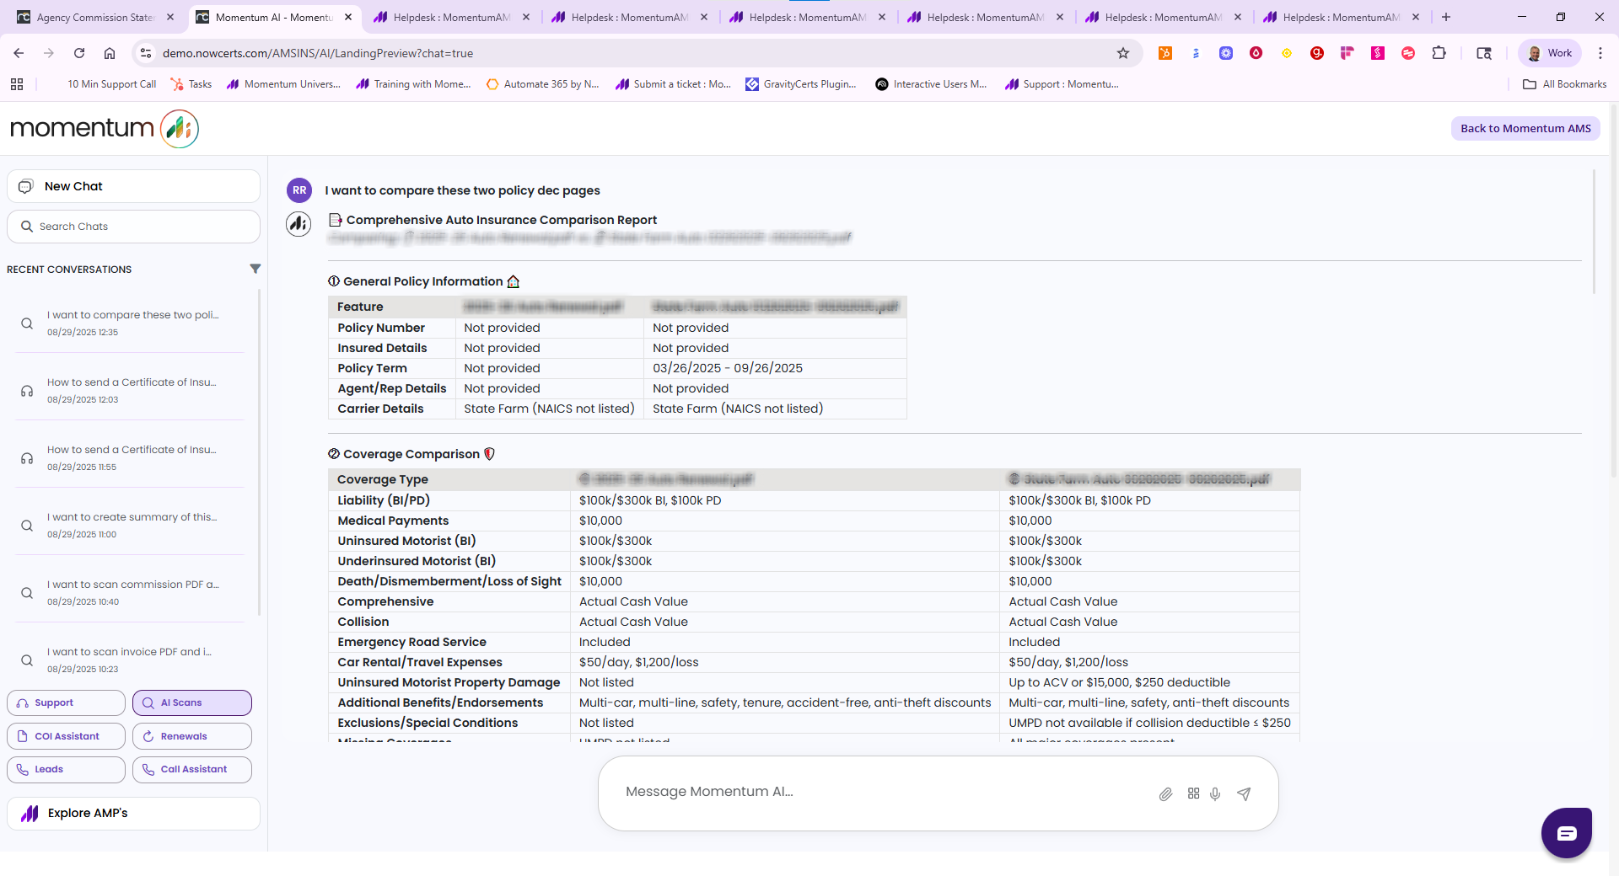Select the Support mode button

pos(66,703)
